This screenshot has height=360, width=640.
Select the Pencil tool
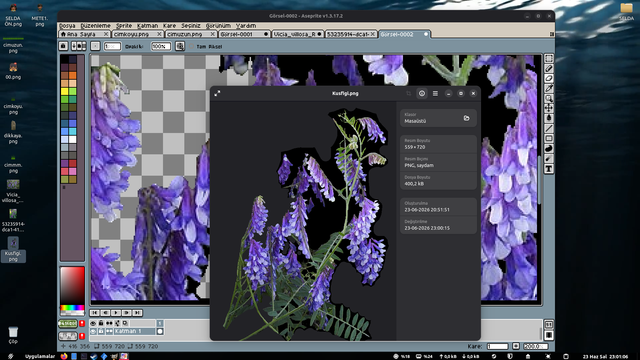click(549, 69)
